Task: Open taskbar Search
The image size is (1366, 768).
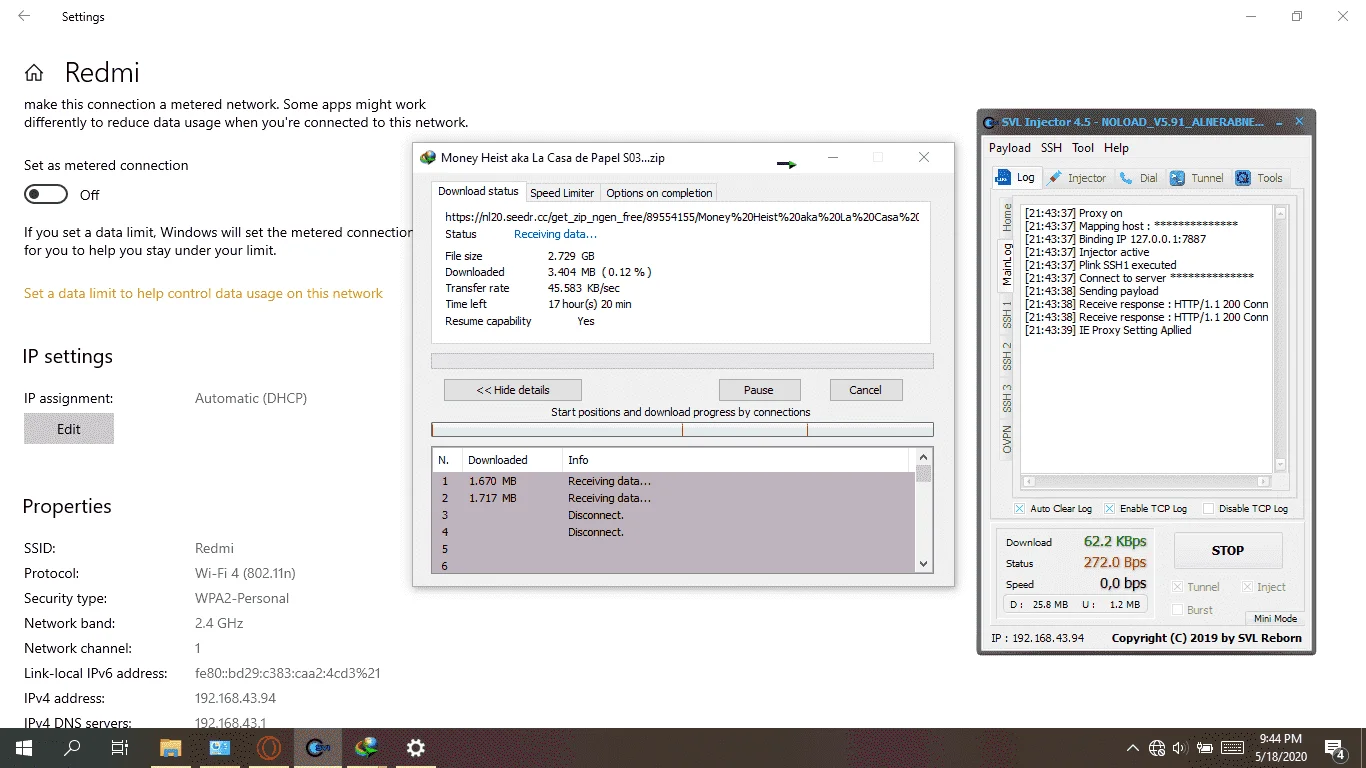Action: (x=72, y=748)
